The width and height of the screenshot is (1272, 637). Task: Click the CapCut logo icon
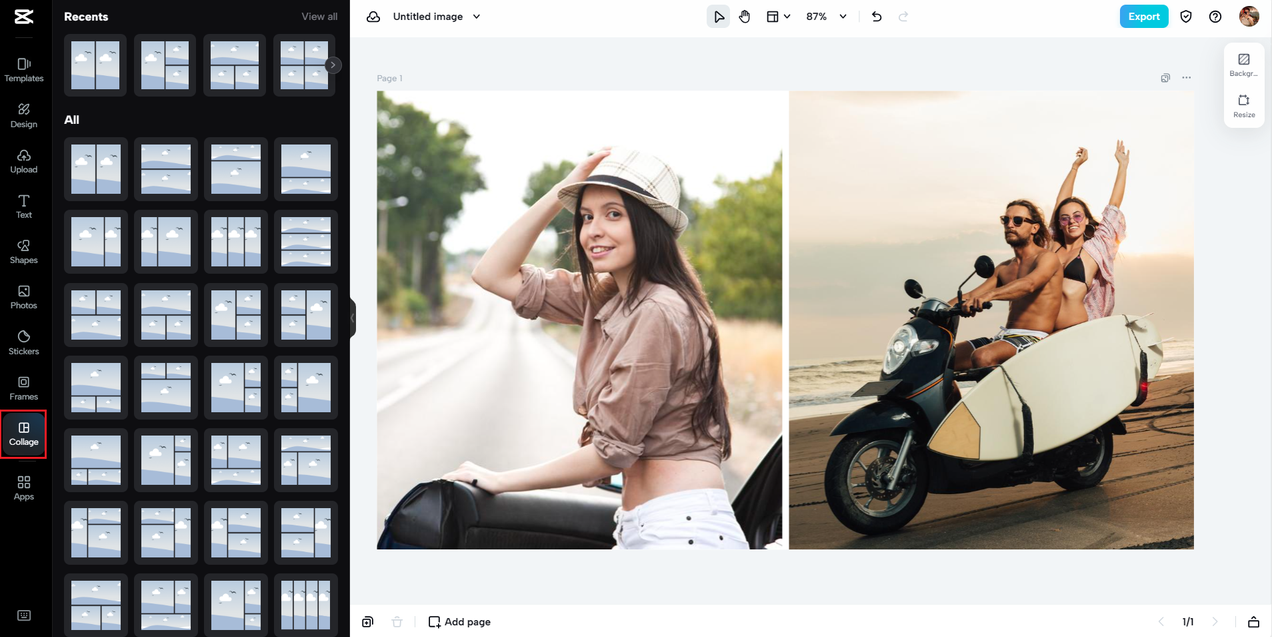coord(24,17)
